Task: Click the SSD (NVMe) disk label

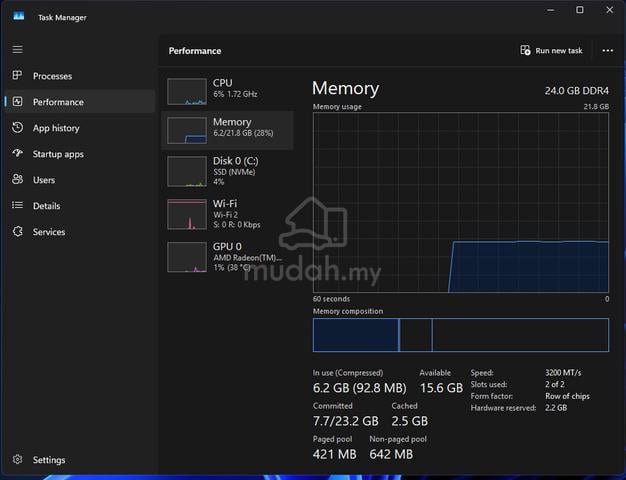Action: 234,172
